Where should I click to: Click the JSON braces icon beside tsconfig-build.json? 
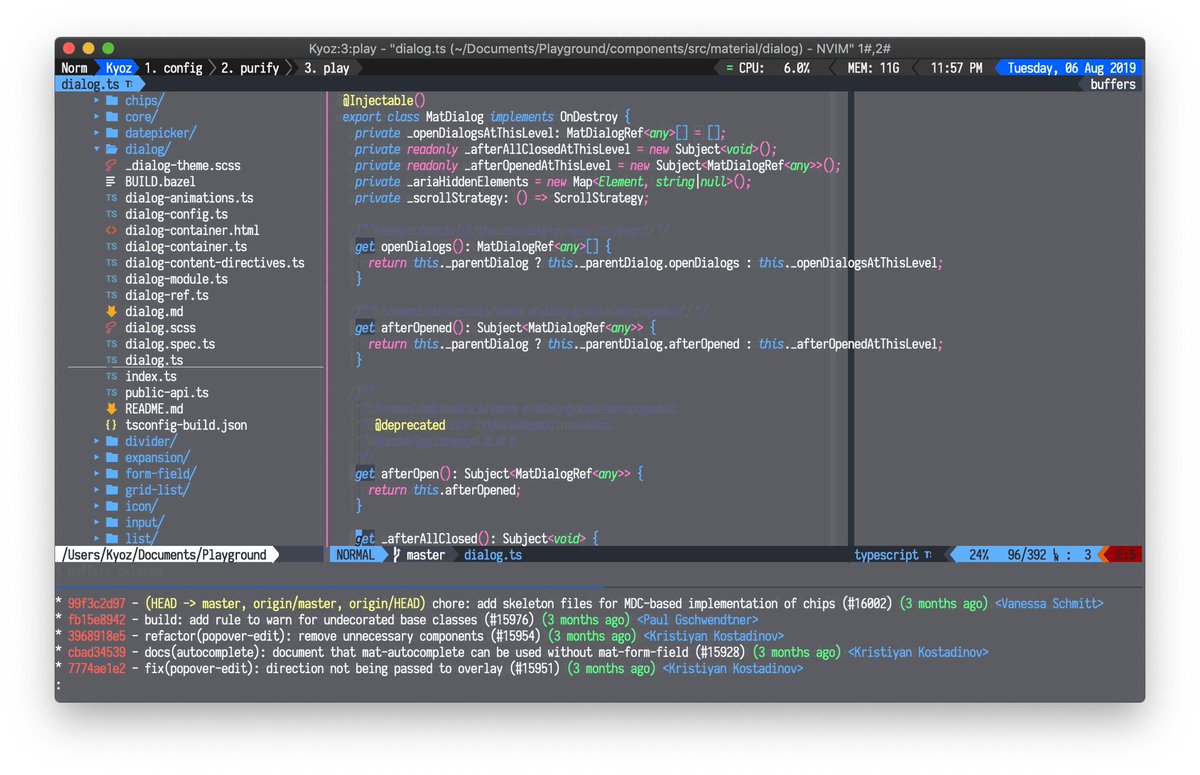111,425
